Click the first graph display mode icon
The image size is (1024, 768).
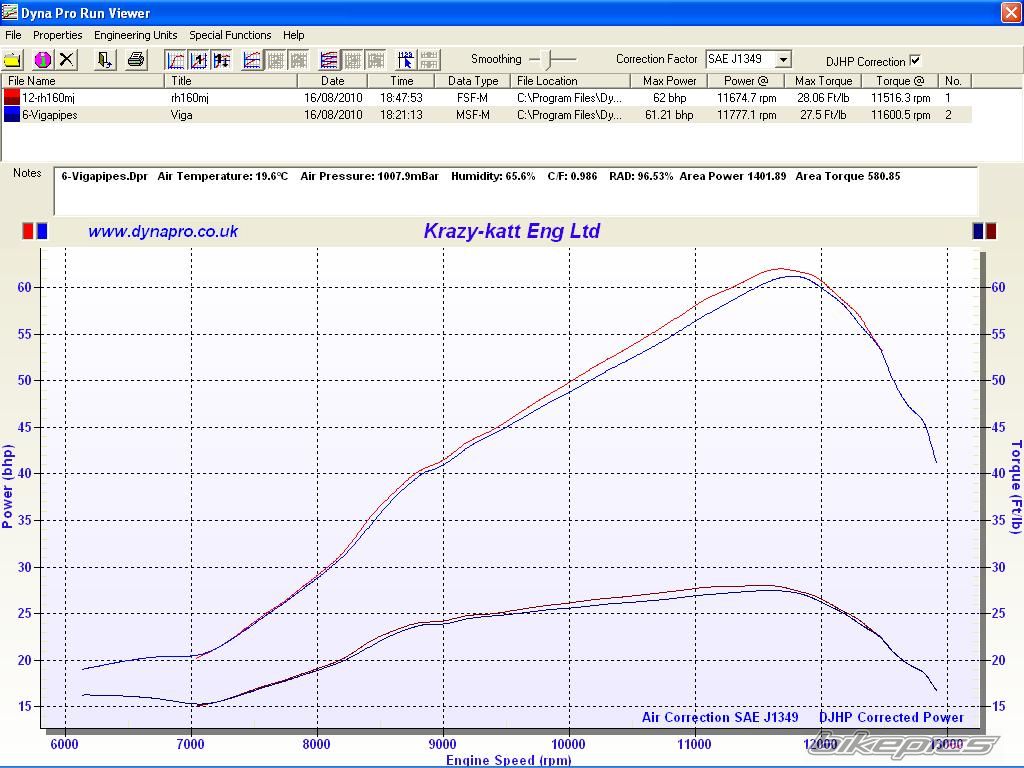[175, 60]
